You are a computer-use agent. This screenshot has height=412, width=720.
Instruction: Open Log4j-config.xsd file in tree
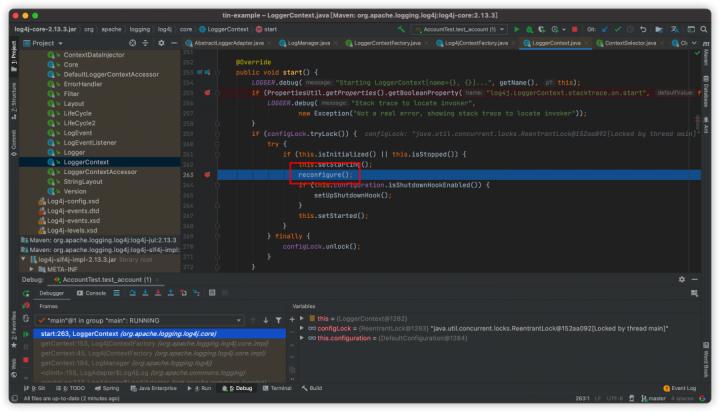73,201
